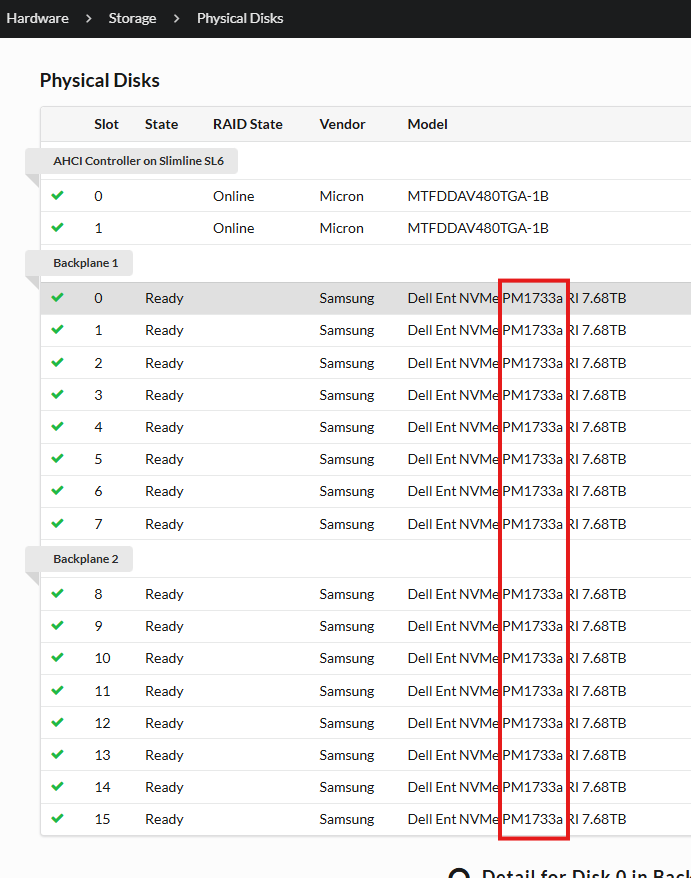Sort by the State column header

161,124
